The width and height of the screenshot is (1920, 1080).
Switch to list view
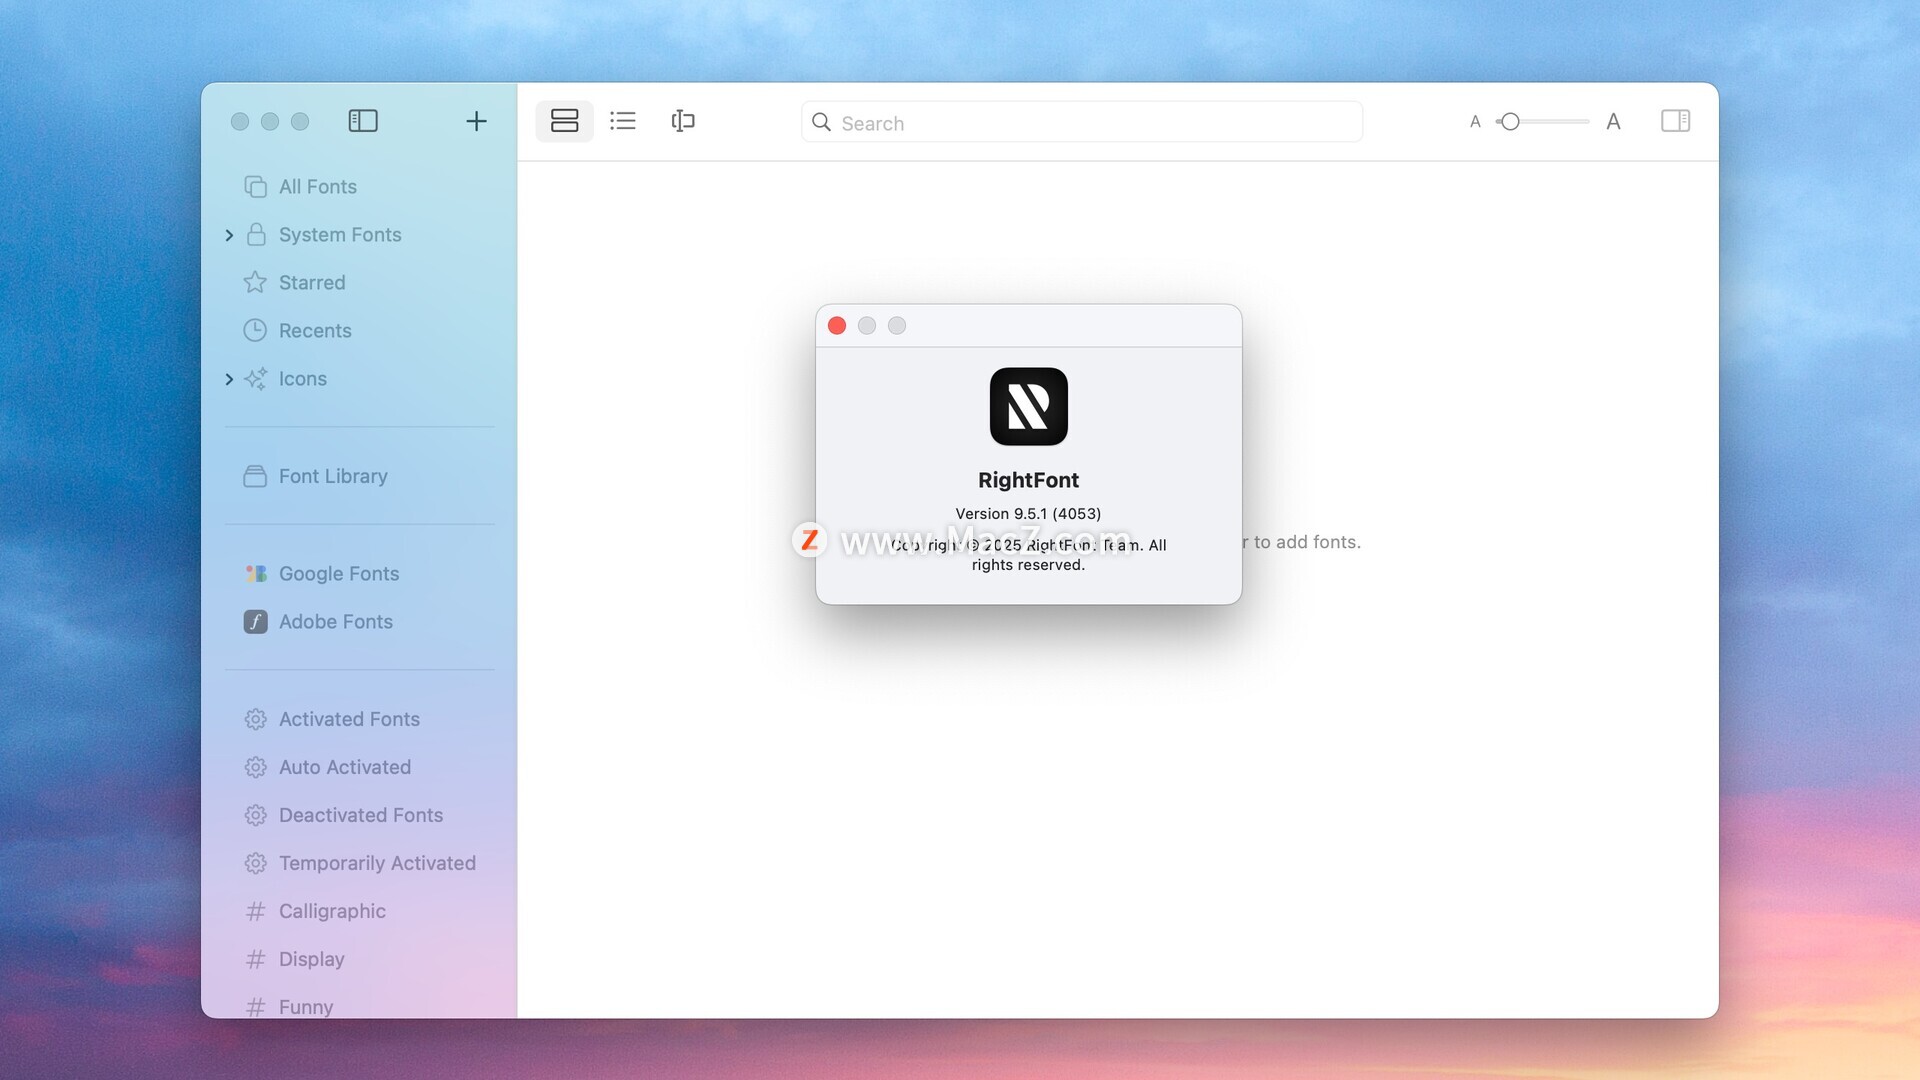pos(623,121)
